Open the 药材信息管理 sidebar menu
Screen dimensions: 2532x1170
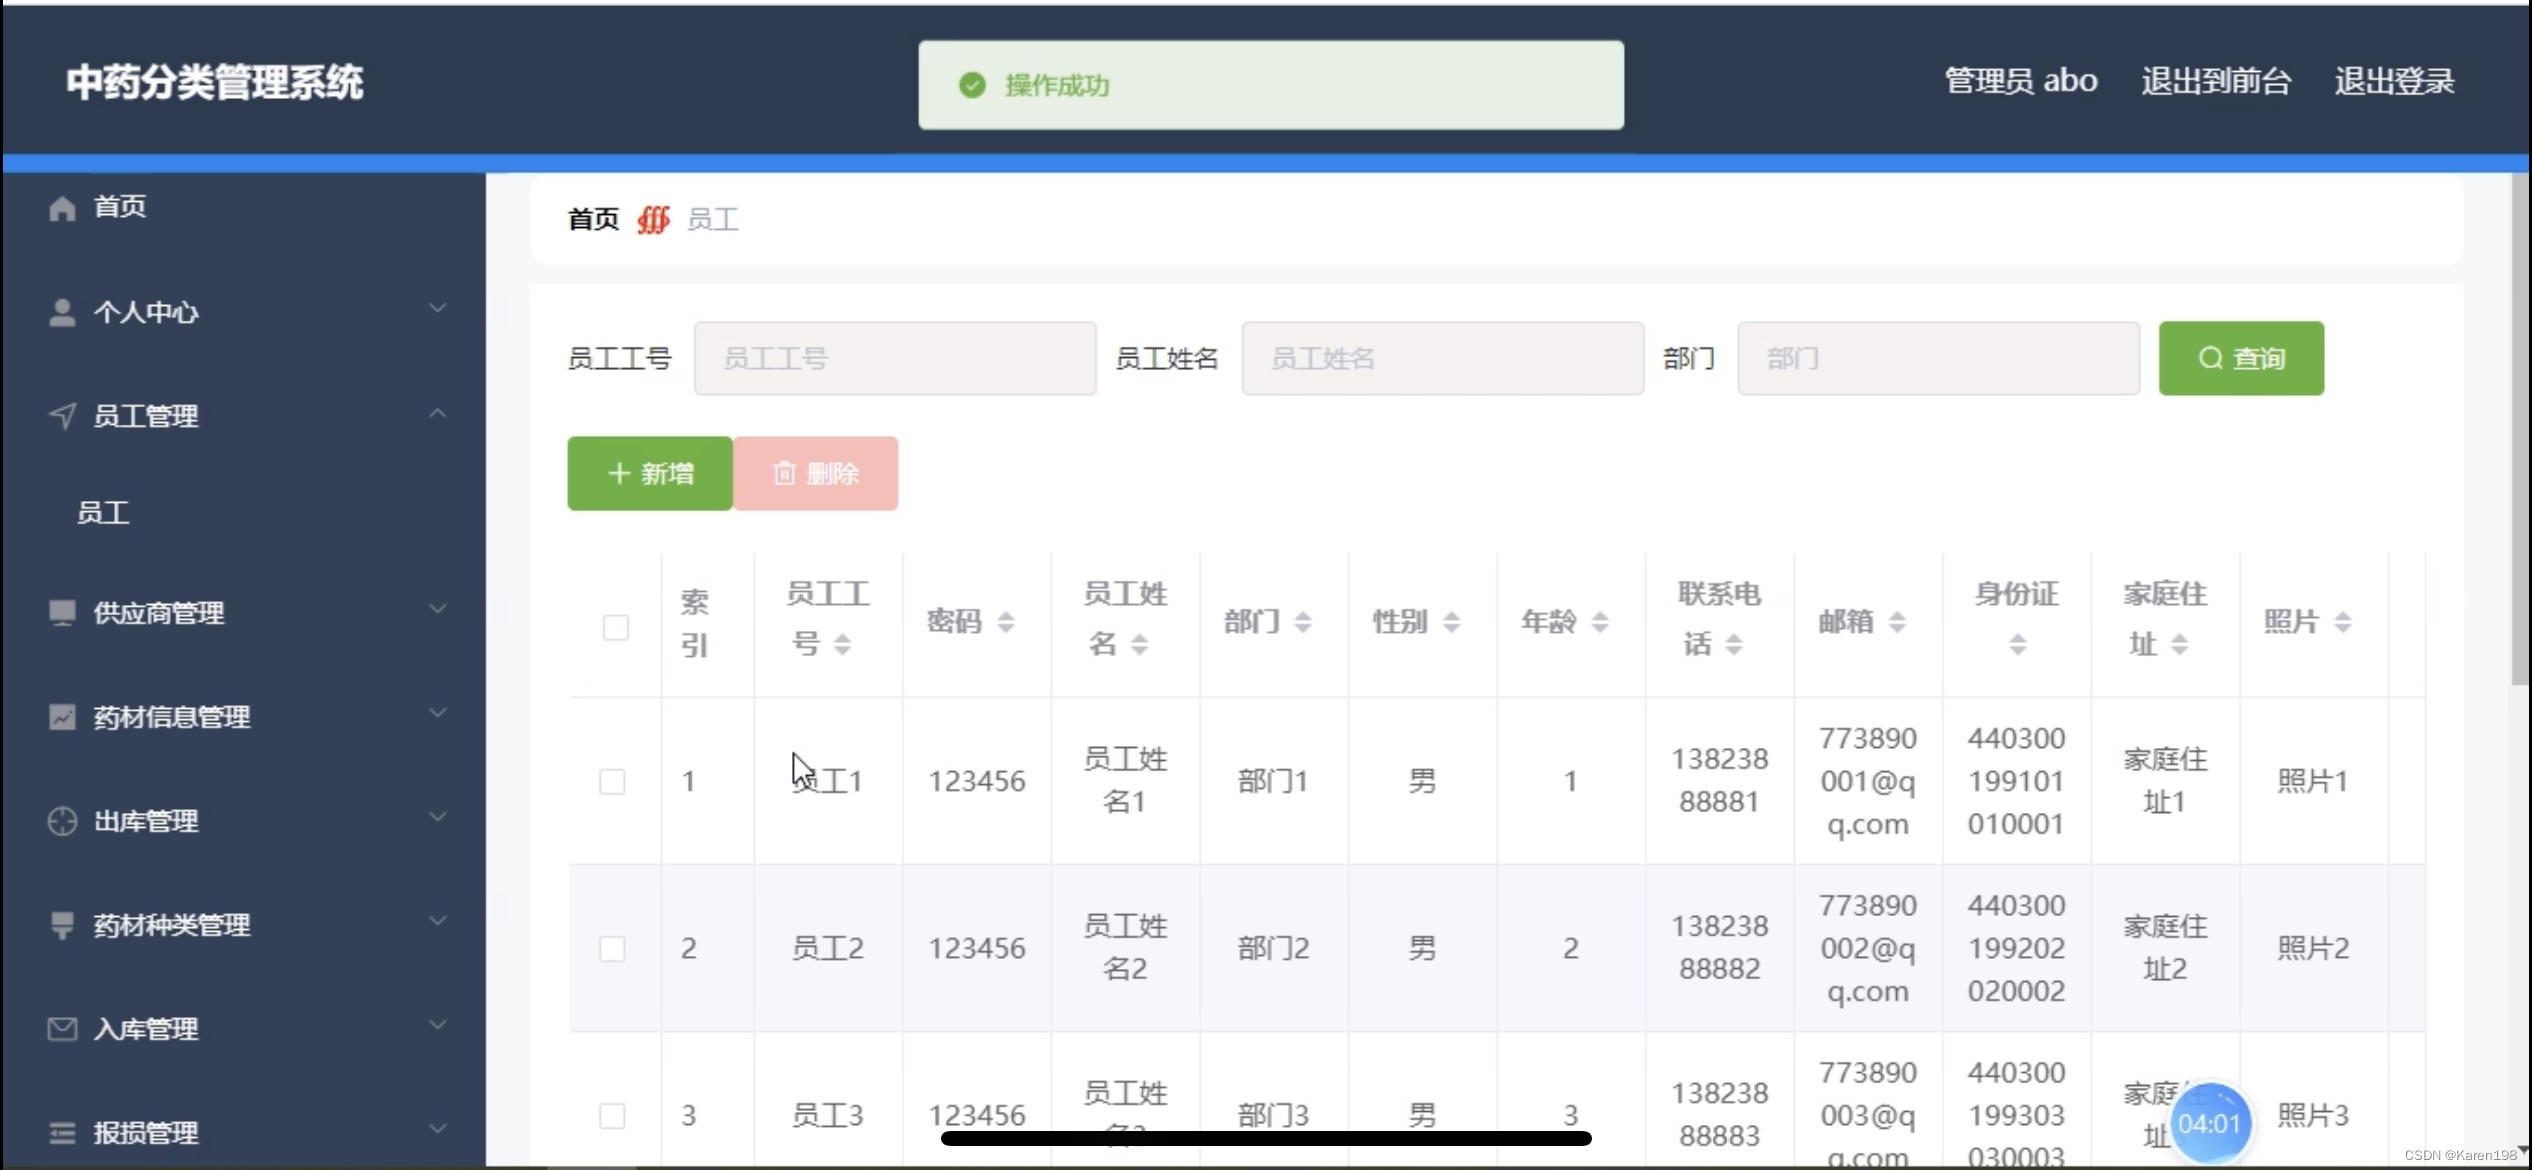point(243,717)
